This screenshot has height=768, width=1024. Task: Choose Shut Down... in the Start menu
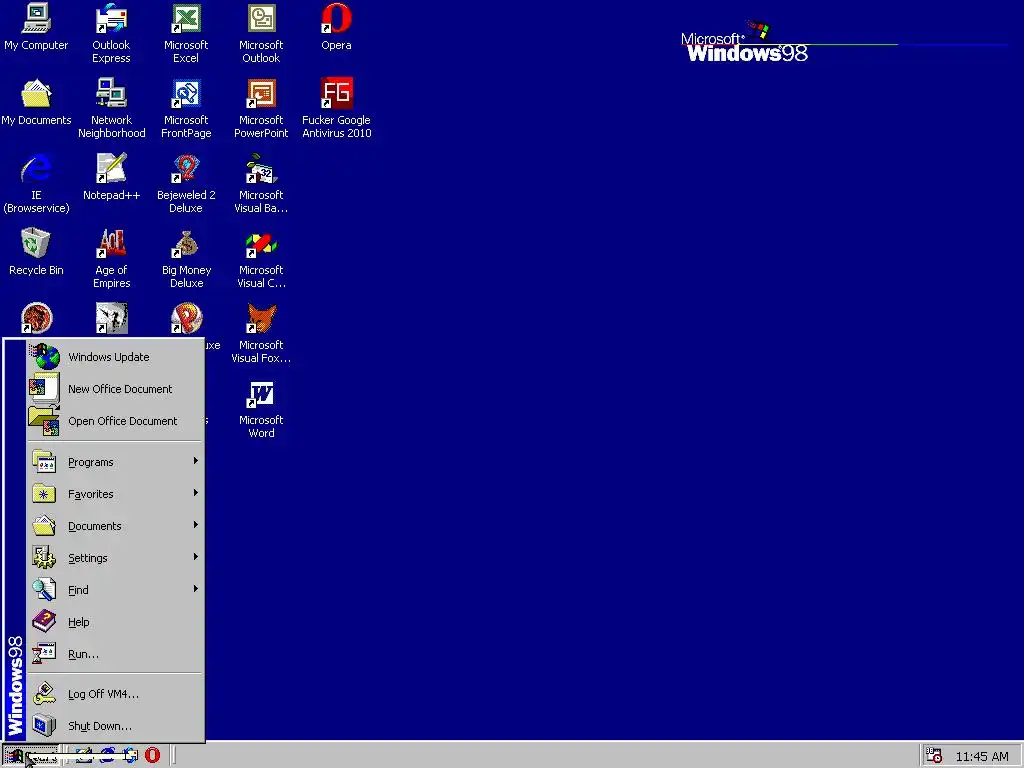tap(115, 726)
